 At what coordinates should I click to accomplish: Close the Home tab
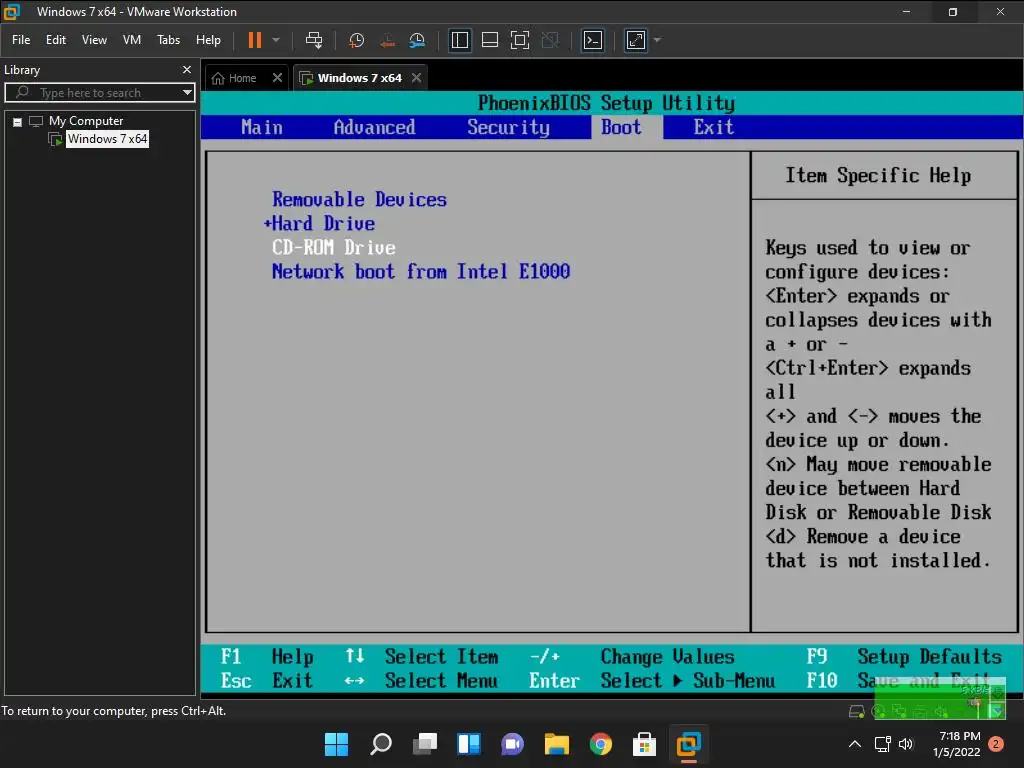(x=278, y=78)
